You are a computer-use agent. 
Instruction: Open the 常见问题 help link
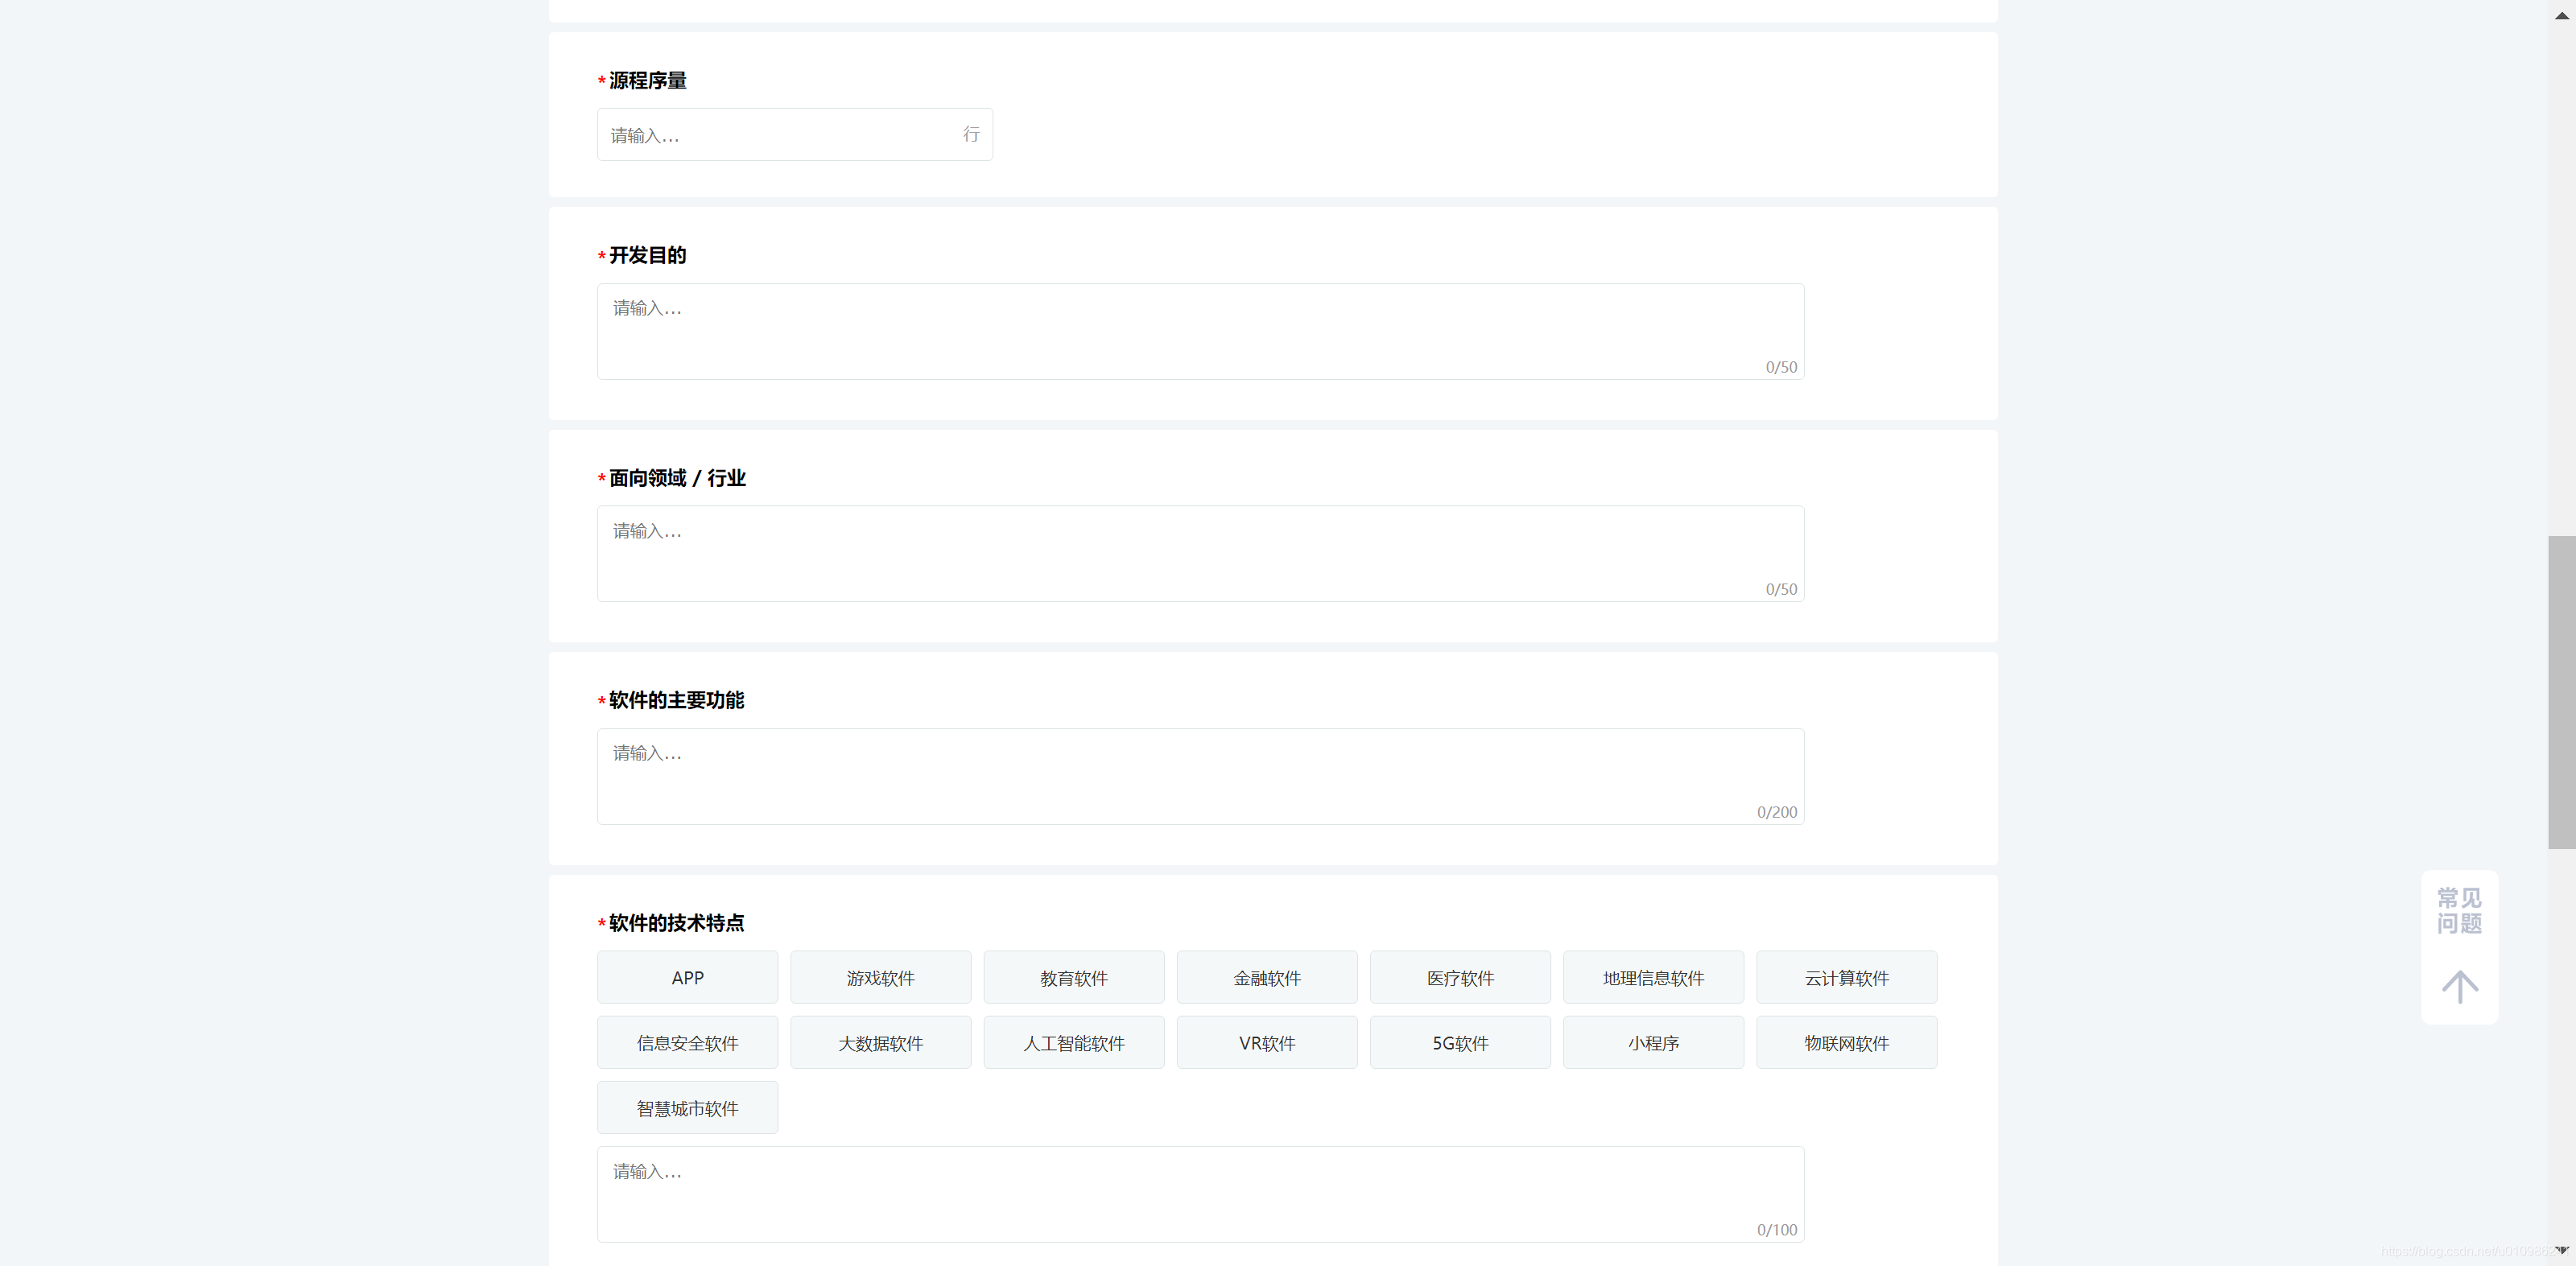tap(2459, 910)
